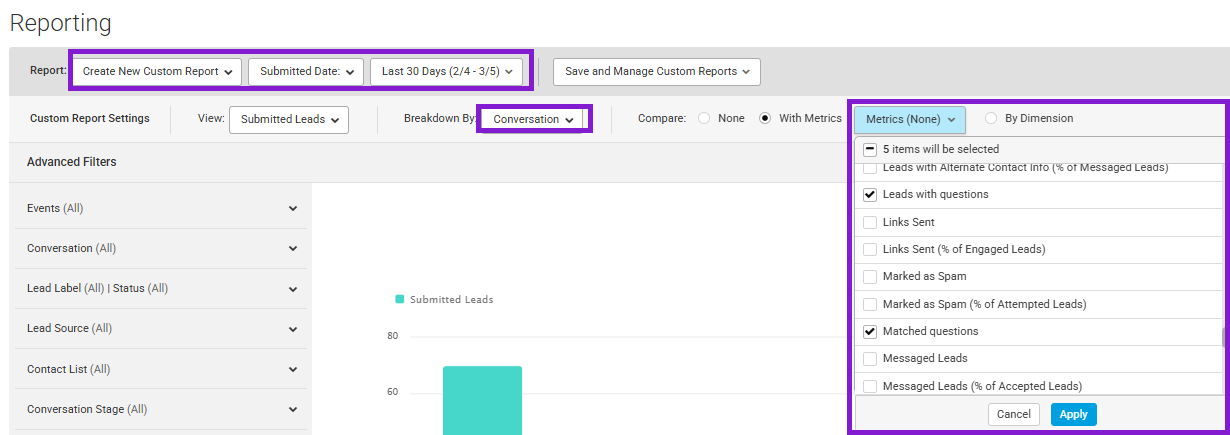Expand the Conversation (All) filter

(160, 248)
